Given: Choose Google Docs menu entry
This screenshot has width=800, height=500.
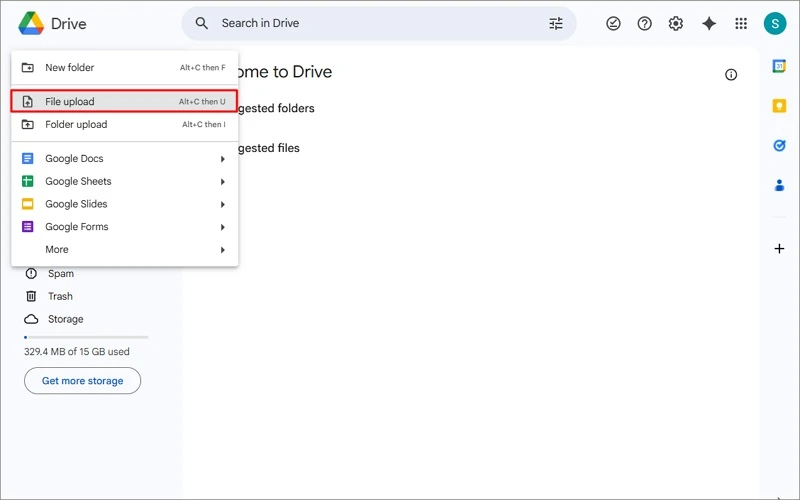Looking at the screenshot, I should click(x=124, y=159).
